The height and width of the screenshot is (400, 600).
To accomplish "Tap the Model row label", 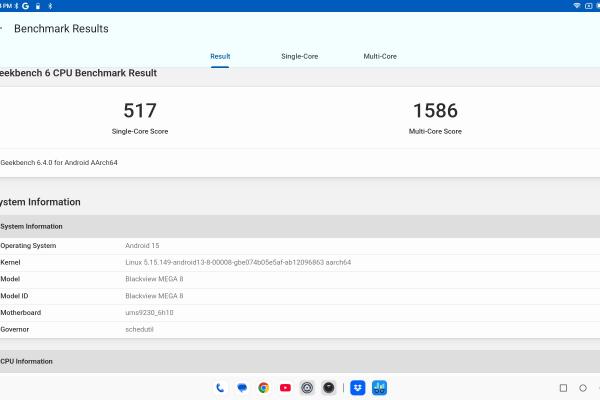I will click(x=10, y=279).
